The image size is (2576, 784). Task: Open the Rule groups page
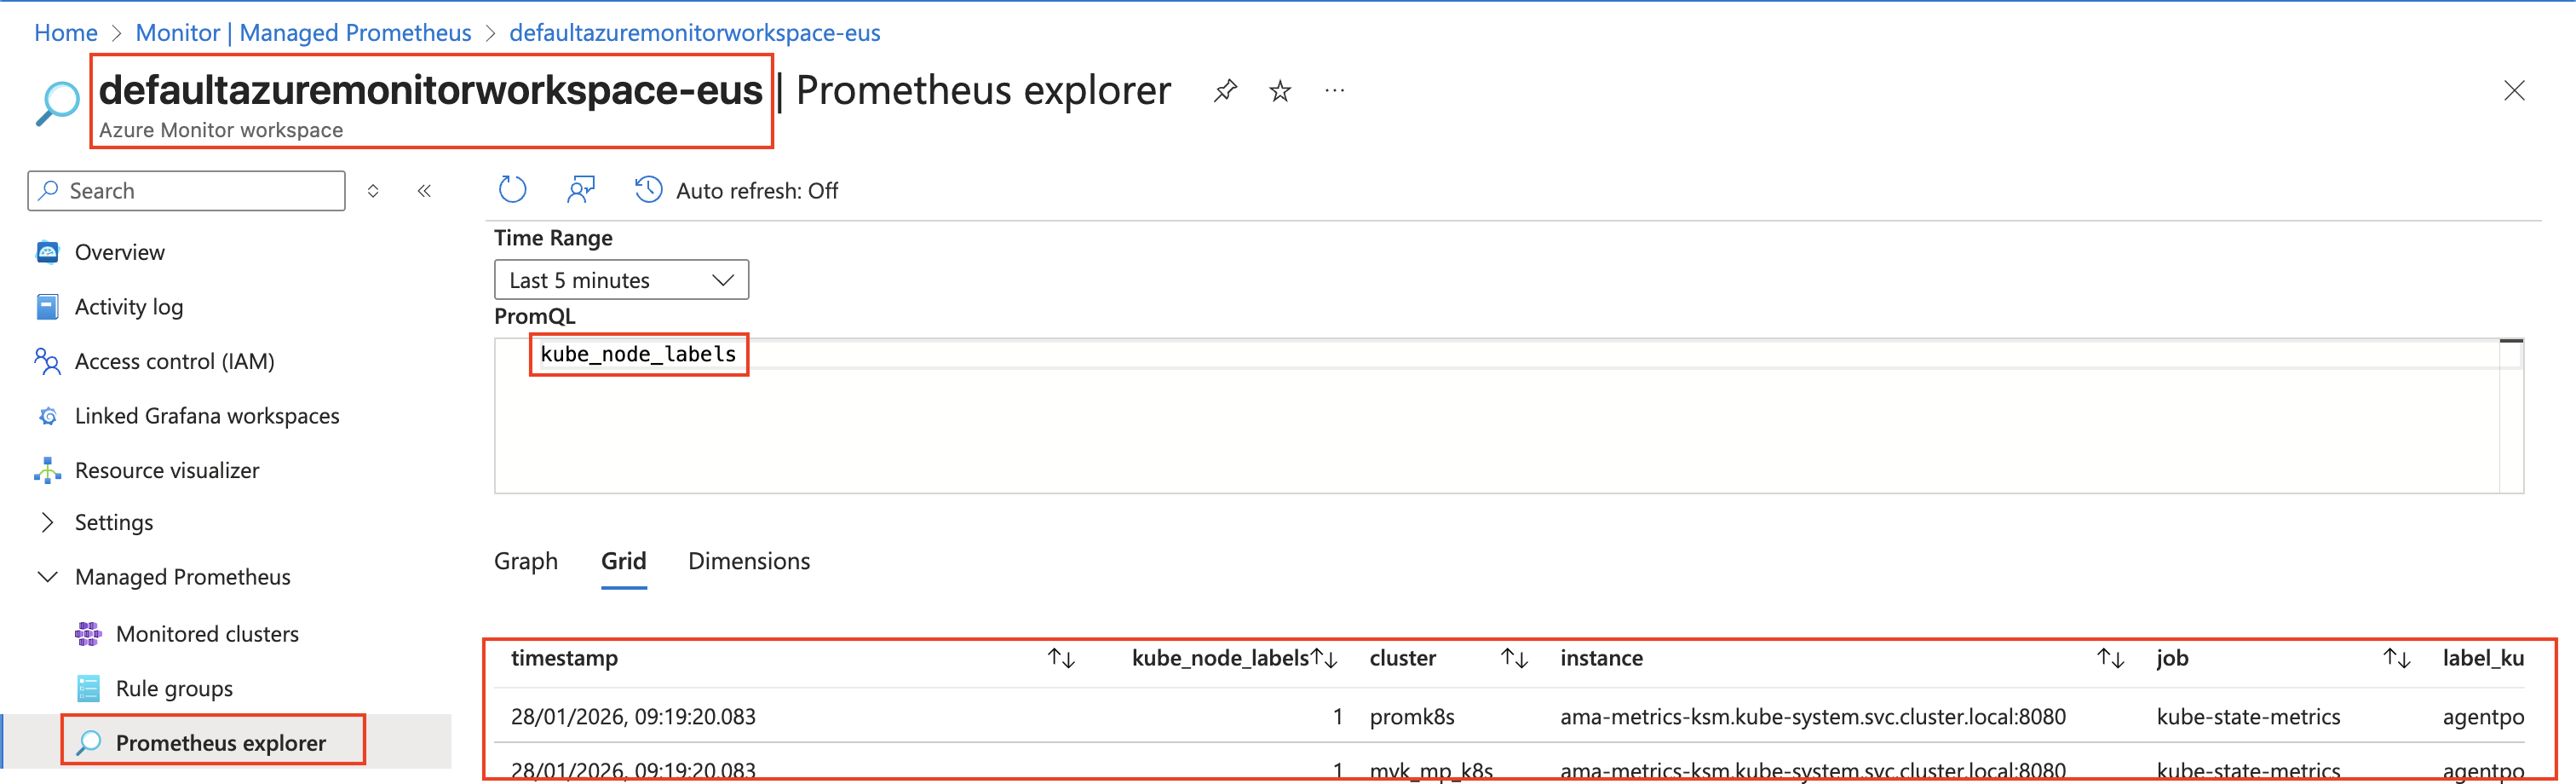pos(174,689)
